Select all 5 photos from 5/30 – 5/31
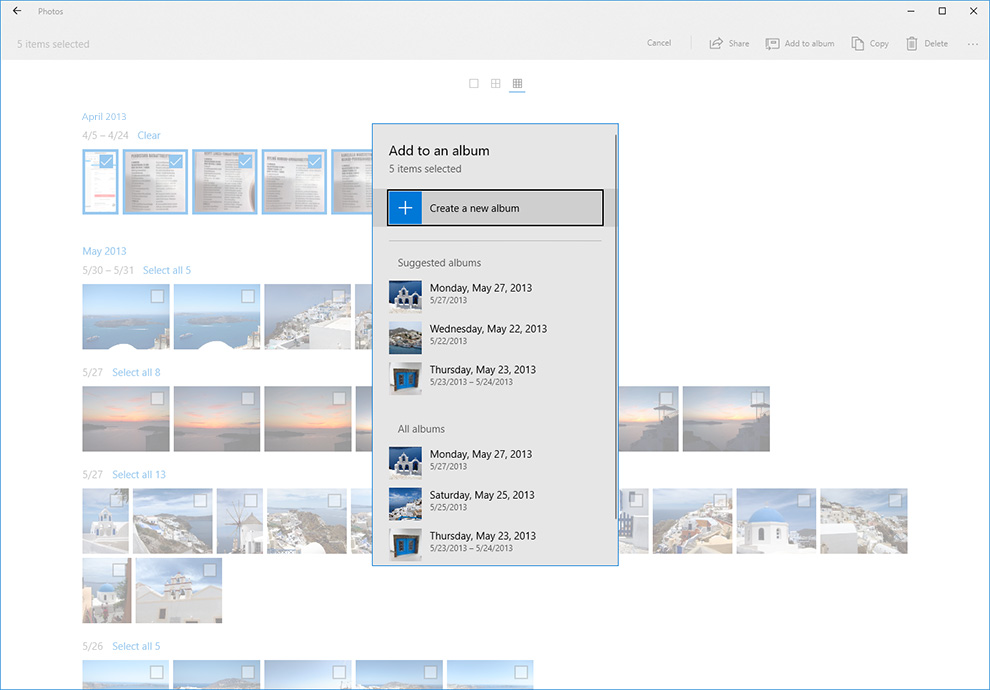The height and width of the screenshot is (690, 990). click(x=167, y=270)
